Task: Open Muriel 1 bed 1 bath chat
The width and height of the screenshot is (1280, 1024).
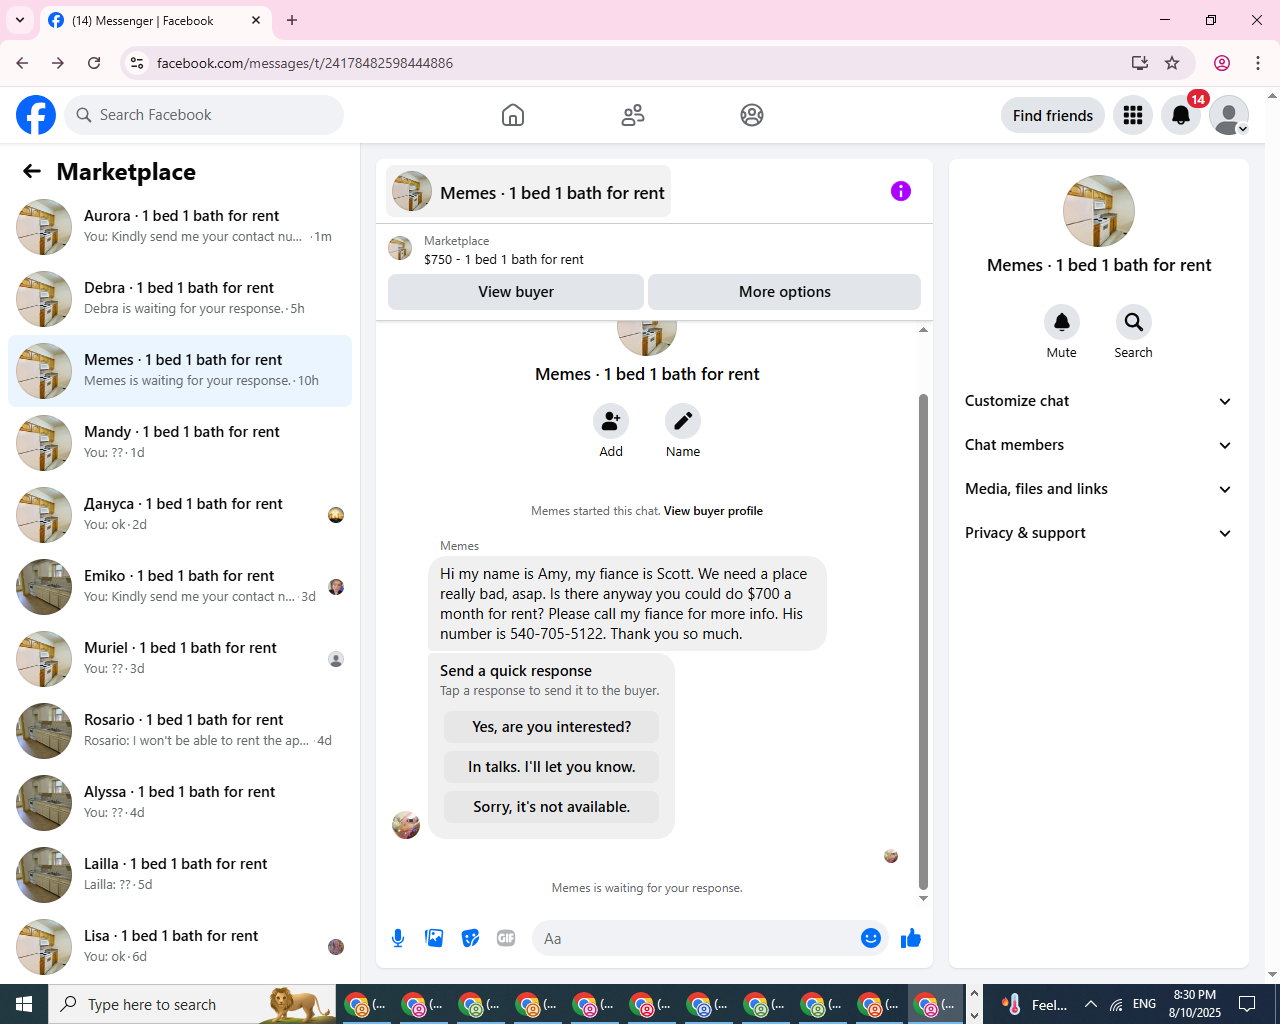Action: point(180,659)
